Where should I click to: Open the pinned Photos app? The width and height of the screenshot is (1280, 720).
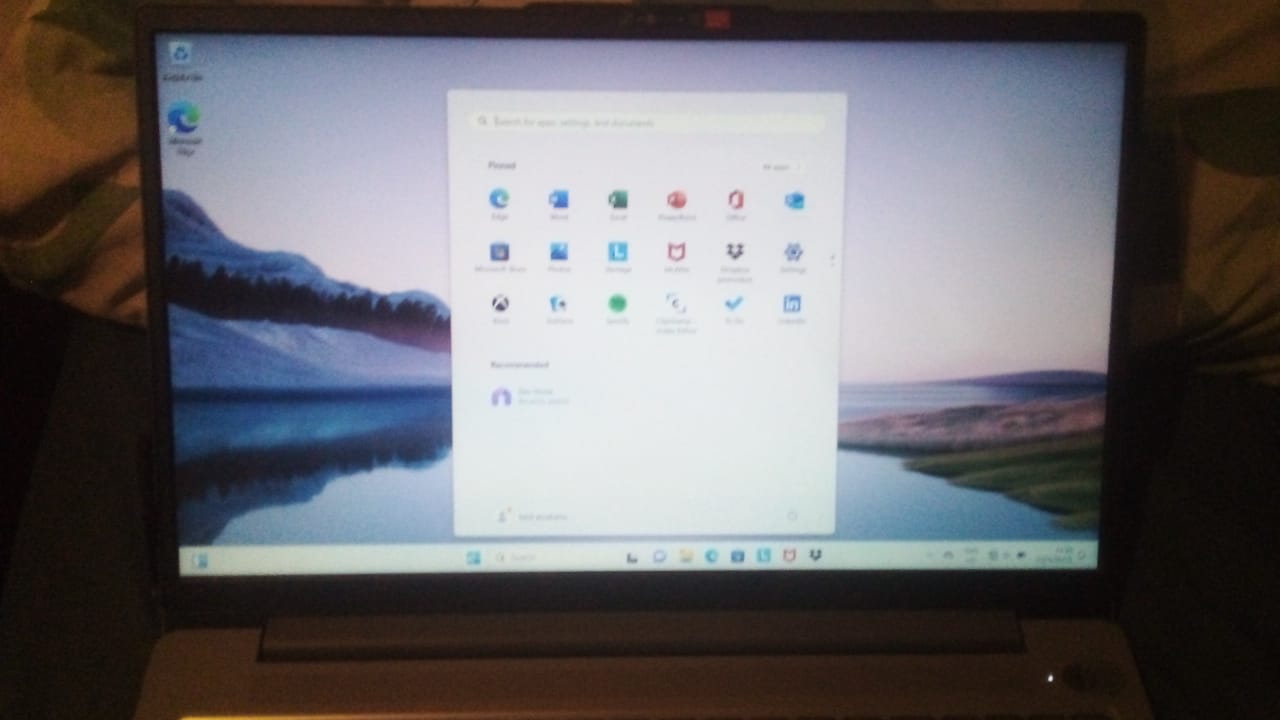click(x=558, y=253)
